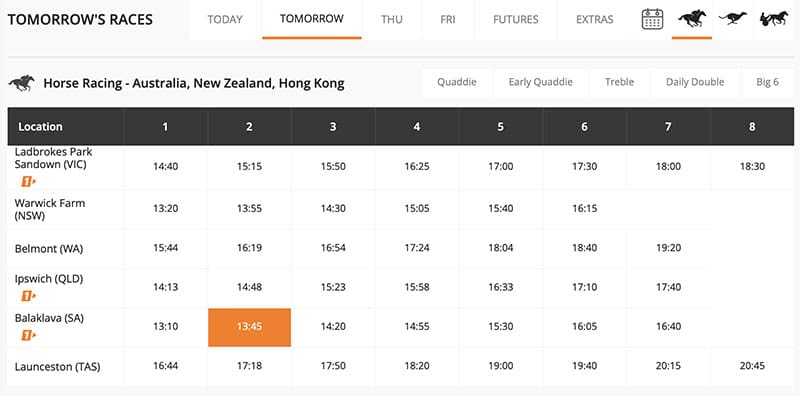Viewport: 800px width, 396px height.
Task: Open the EXTRAS tab
Action: click(595, 20)
